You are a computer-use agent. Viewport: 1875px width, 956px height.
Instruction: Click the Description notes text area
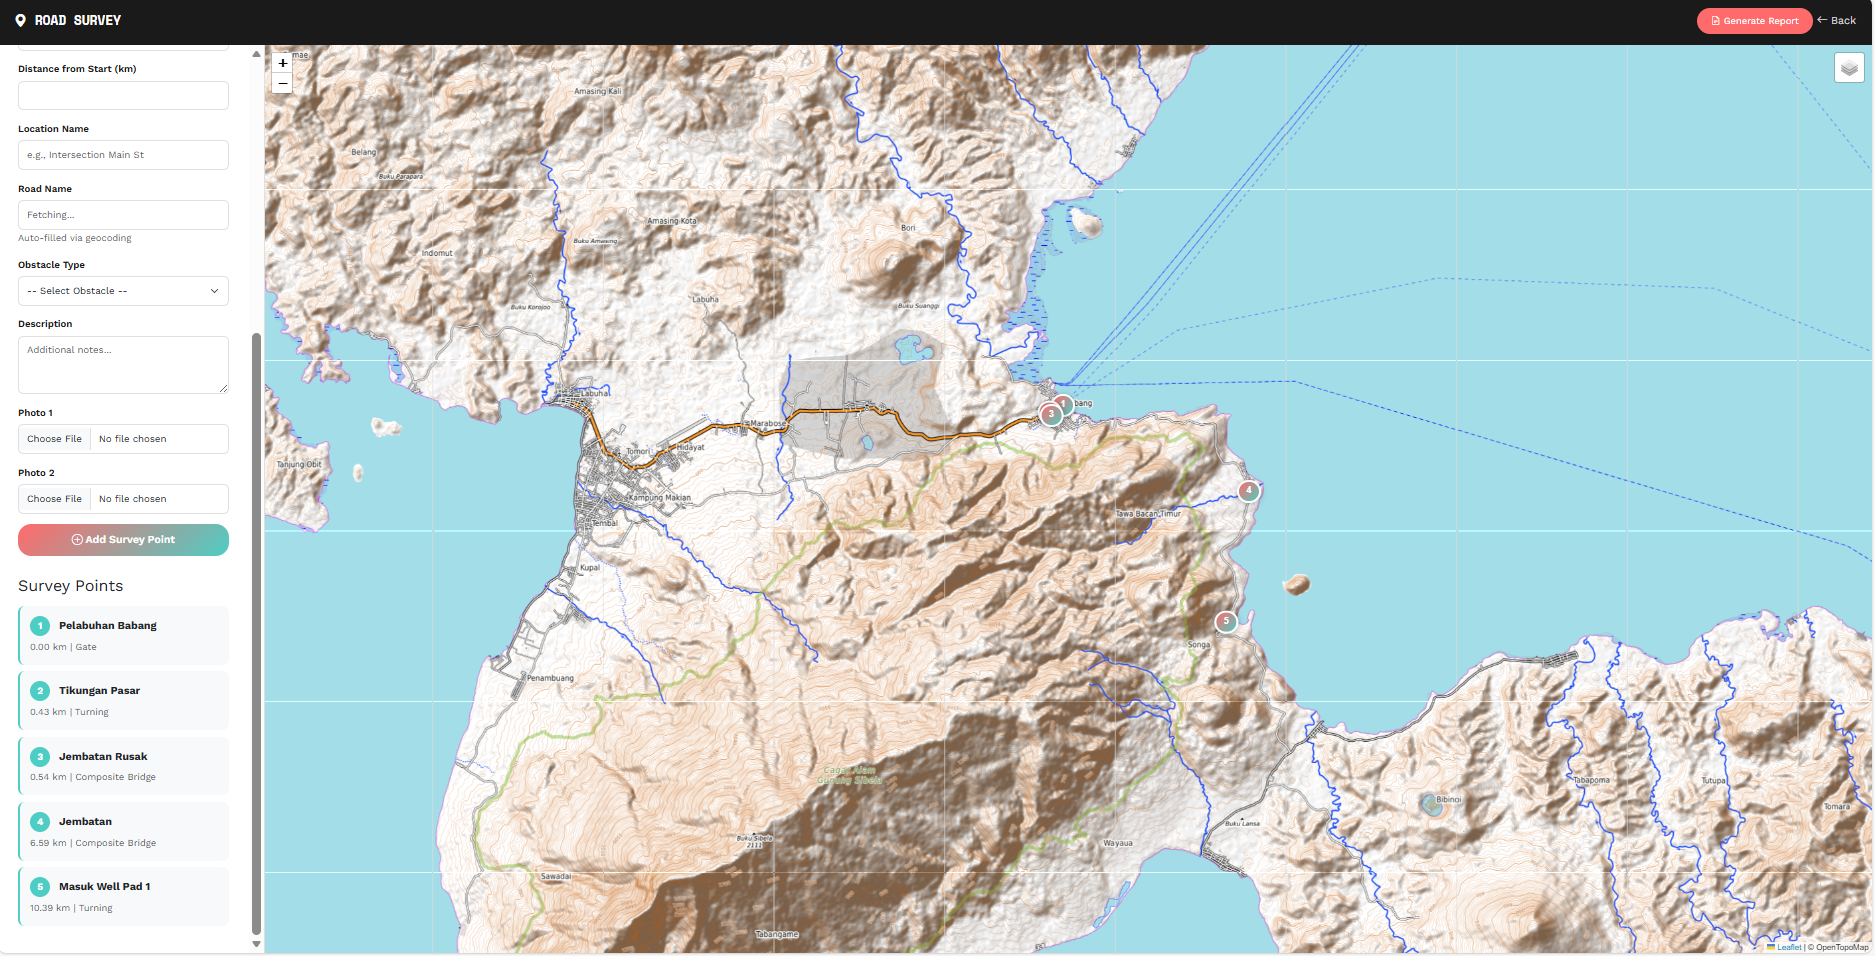[123, 365]
